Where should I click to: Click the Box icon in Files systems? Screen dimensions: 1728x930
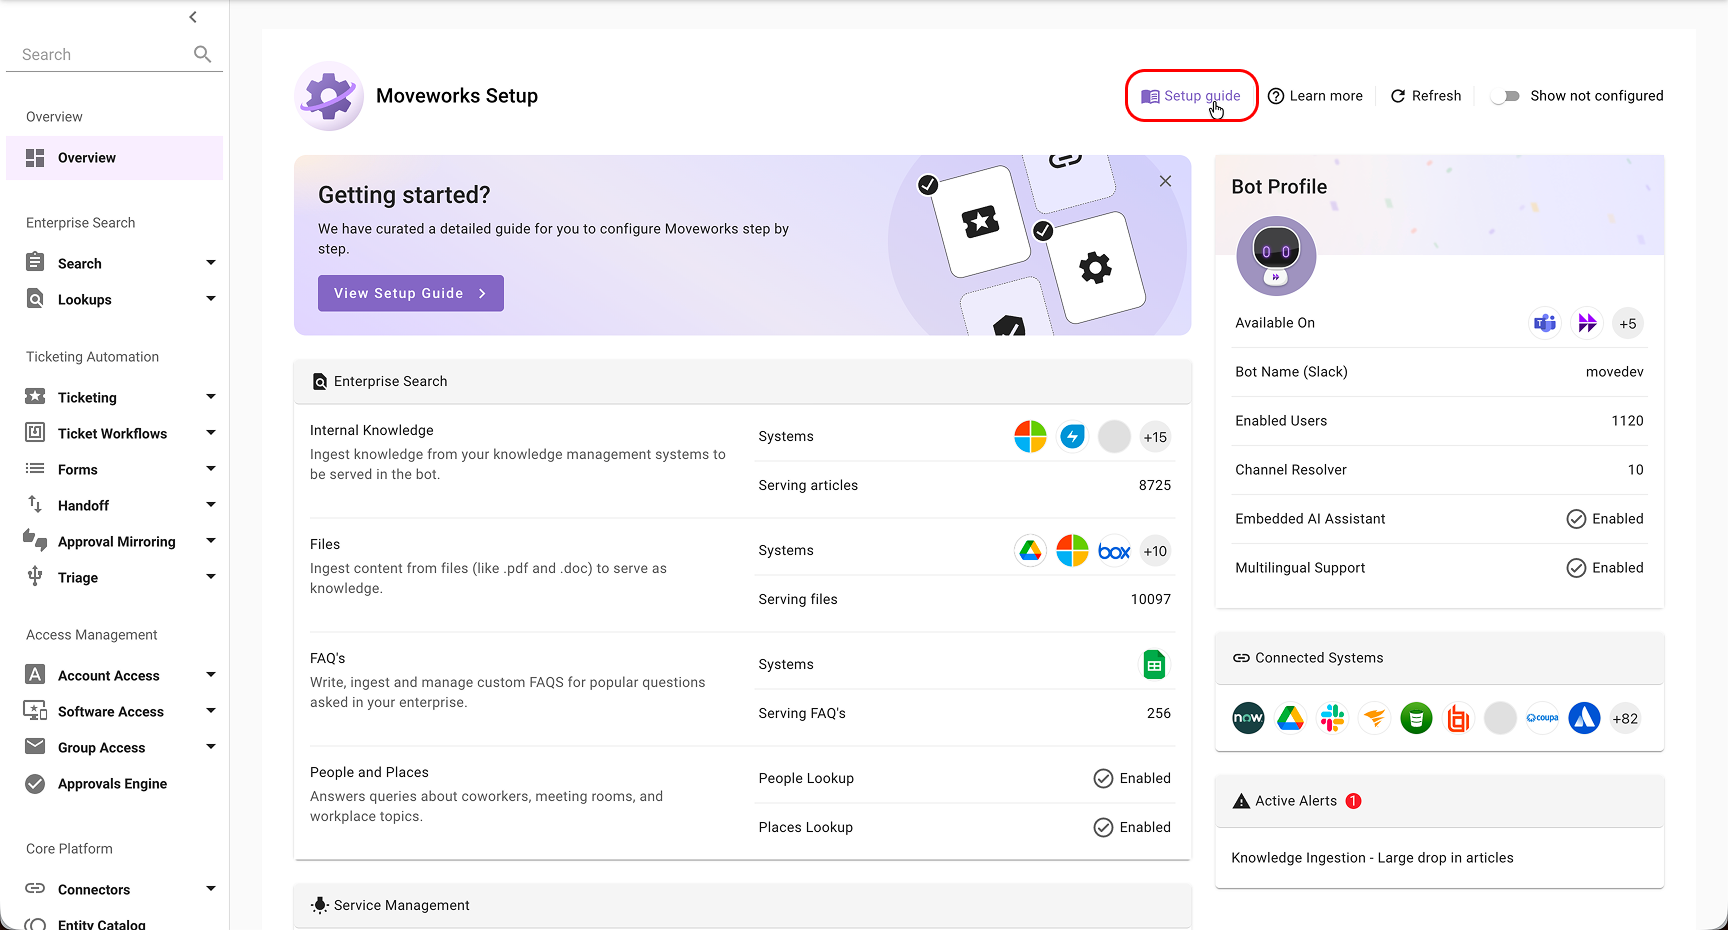(x=1114, y=551)
